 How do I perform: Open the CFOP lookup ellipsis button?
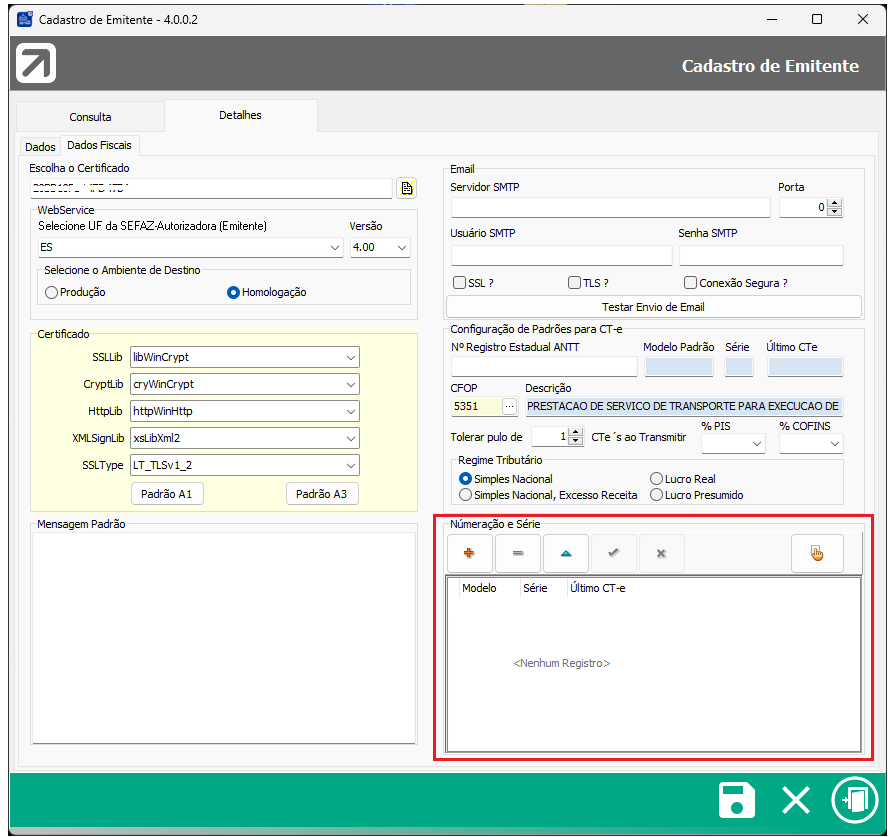tap(509, 406)
